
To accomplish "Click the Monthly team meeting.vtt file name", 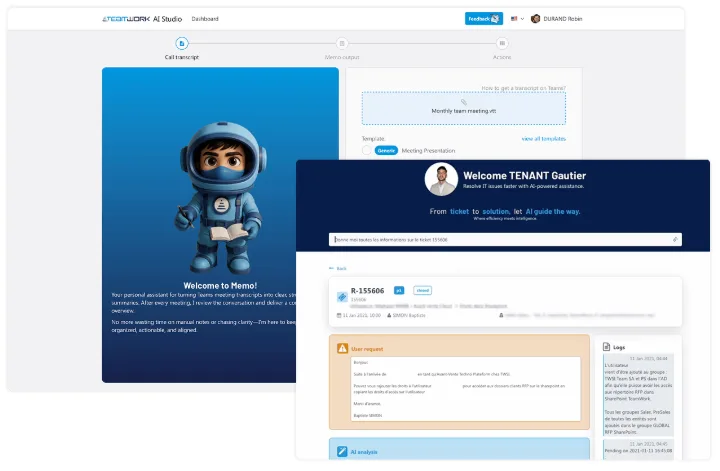I will 463,111.
